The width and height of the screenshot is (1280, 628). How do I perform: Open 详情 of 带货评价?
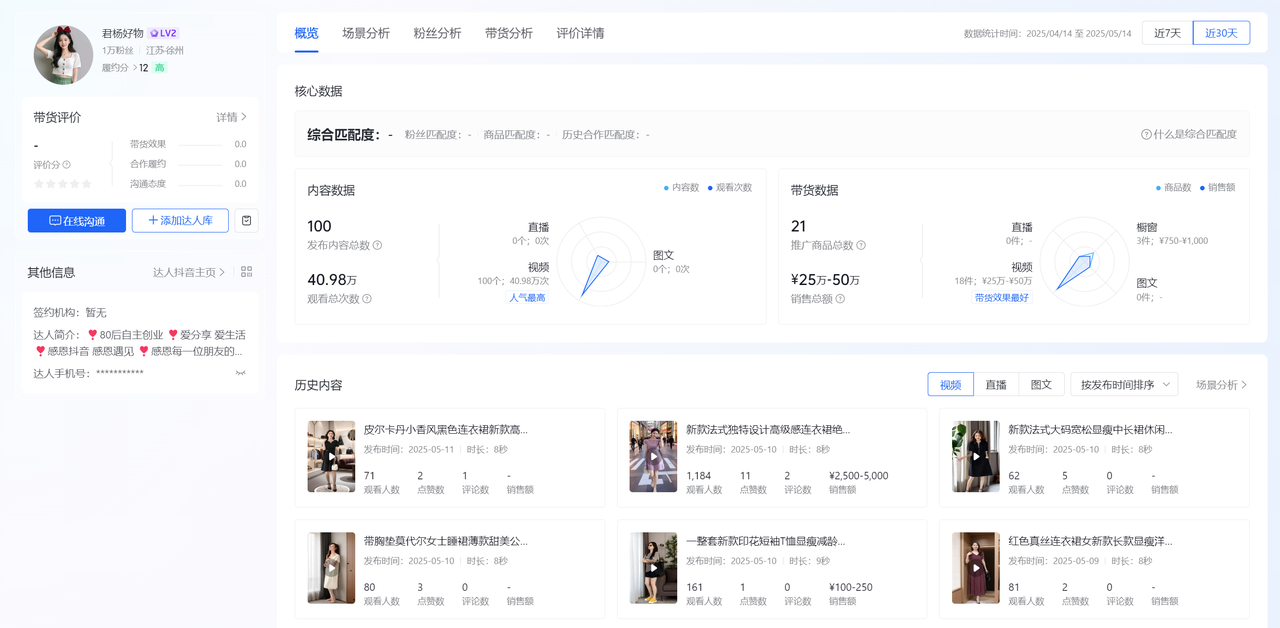(232, 117)
